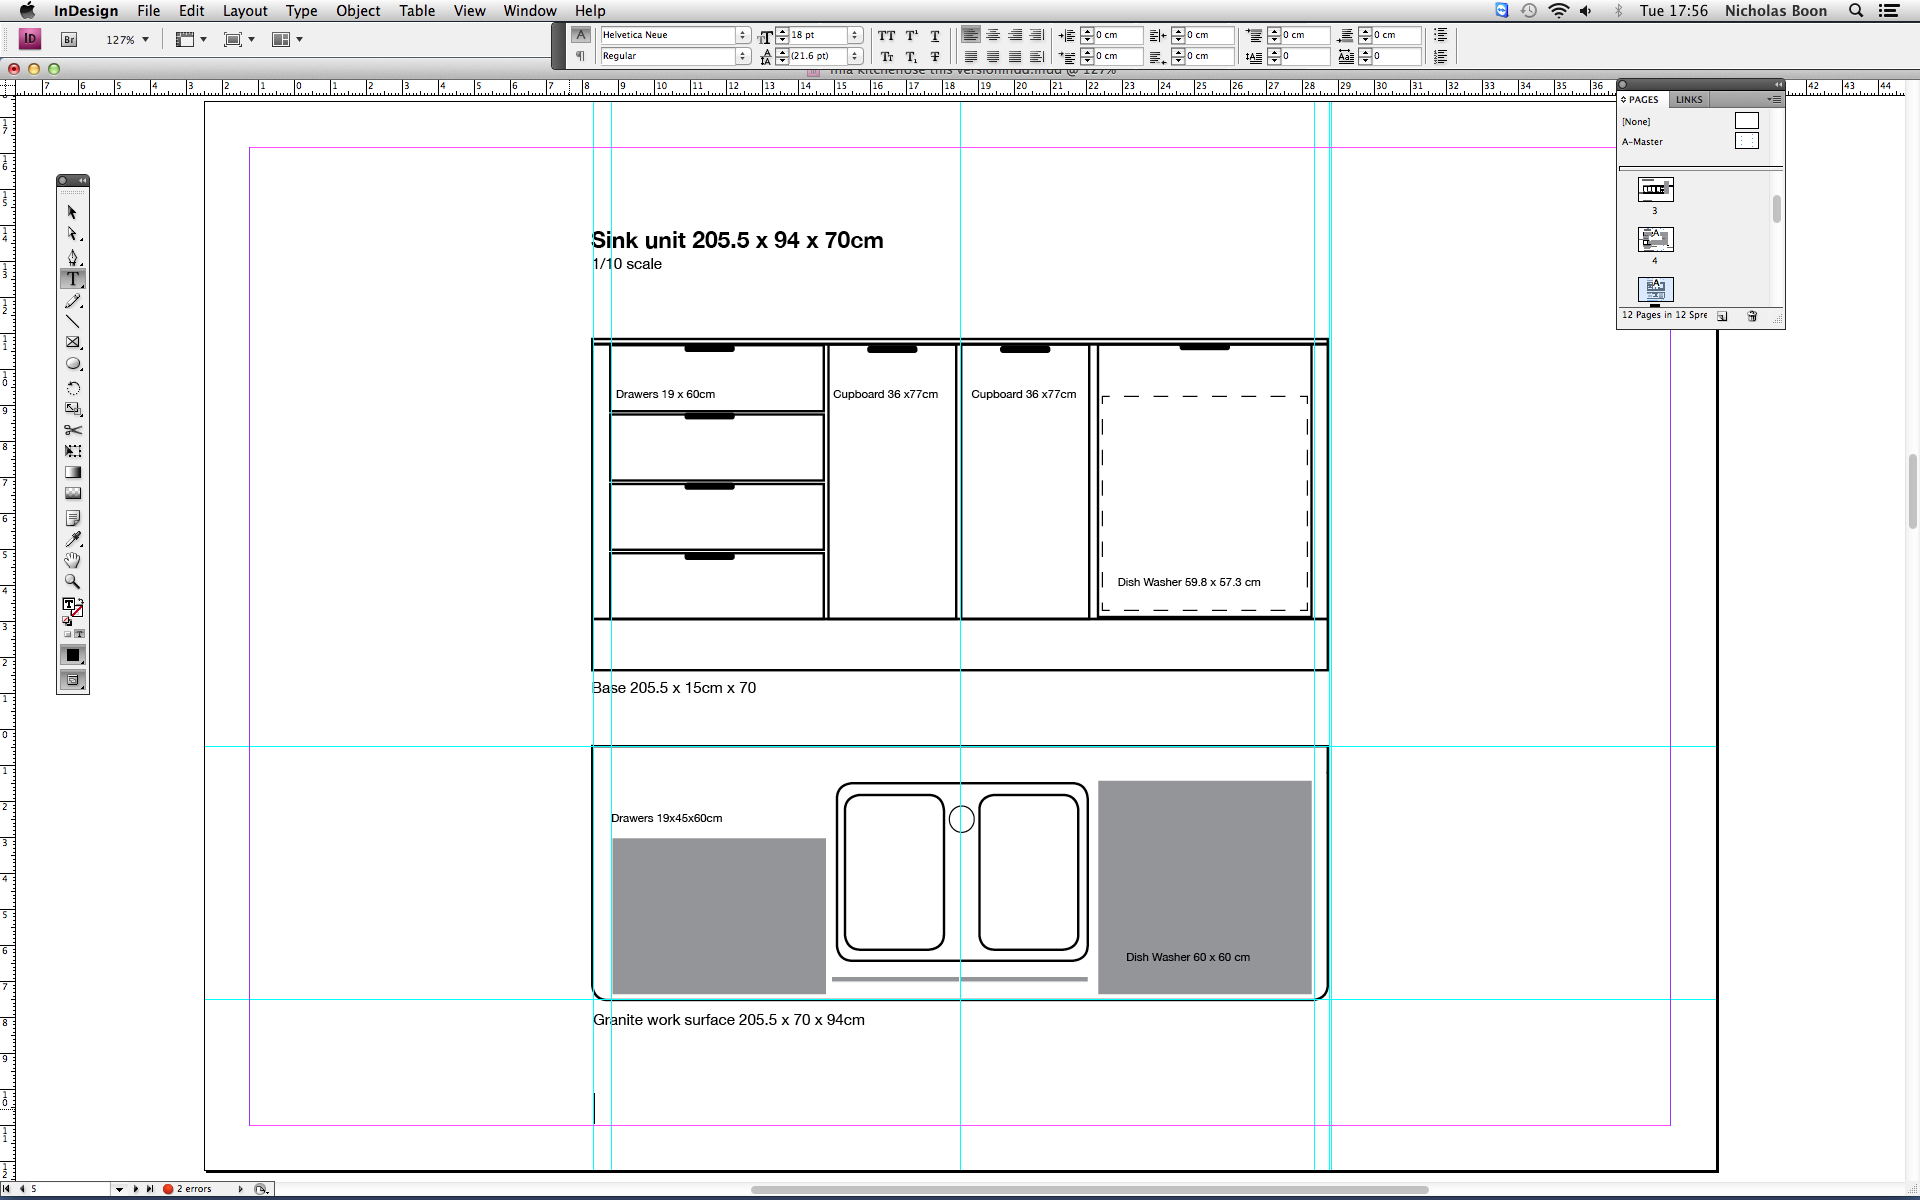Choose the Pencil tool
The height and width of the screenshot is (1200, 1920).
point(72,301)
